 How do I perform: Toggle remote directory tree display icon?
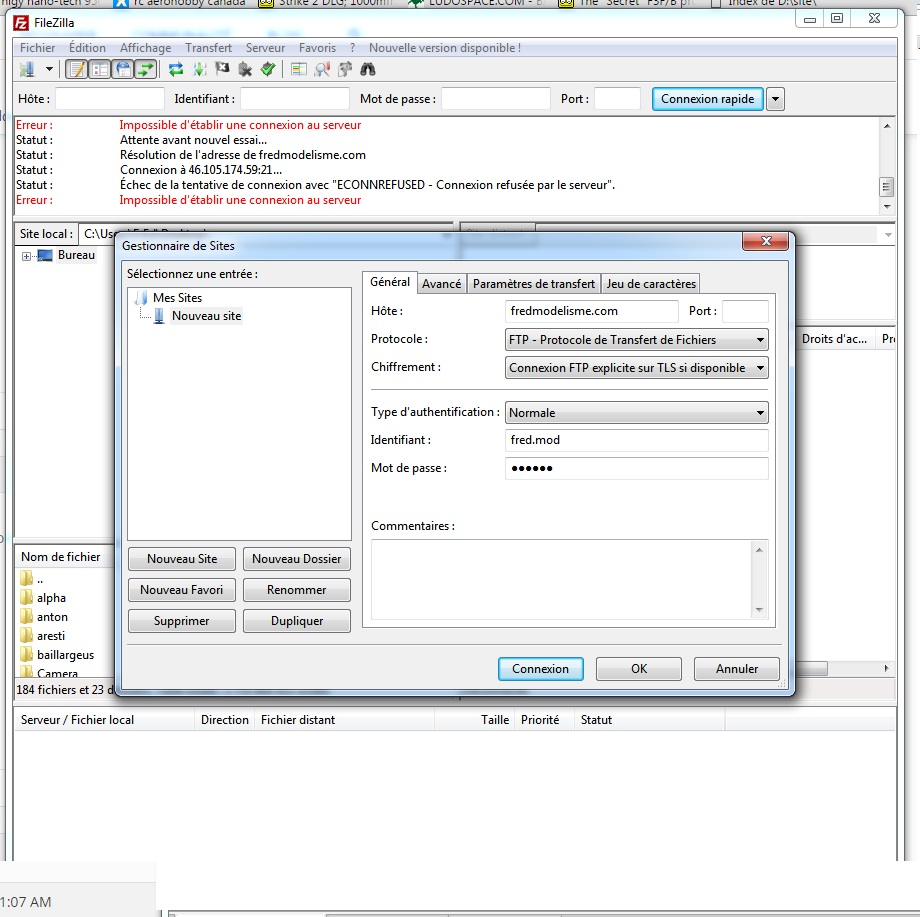pos(123,70)
